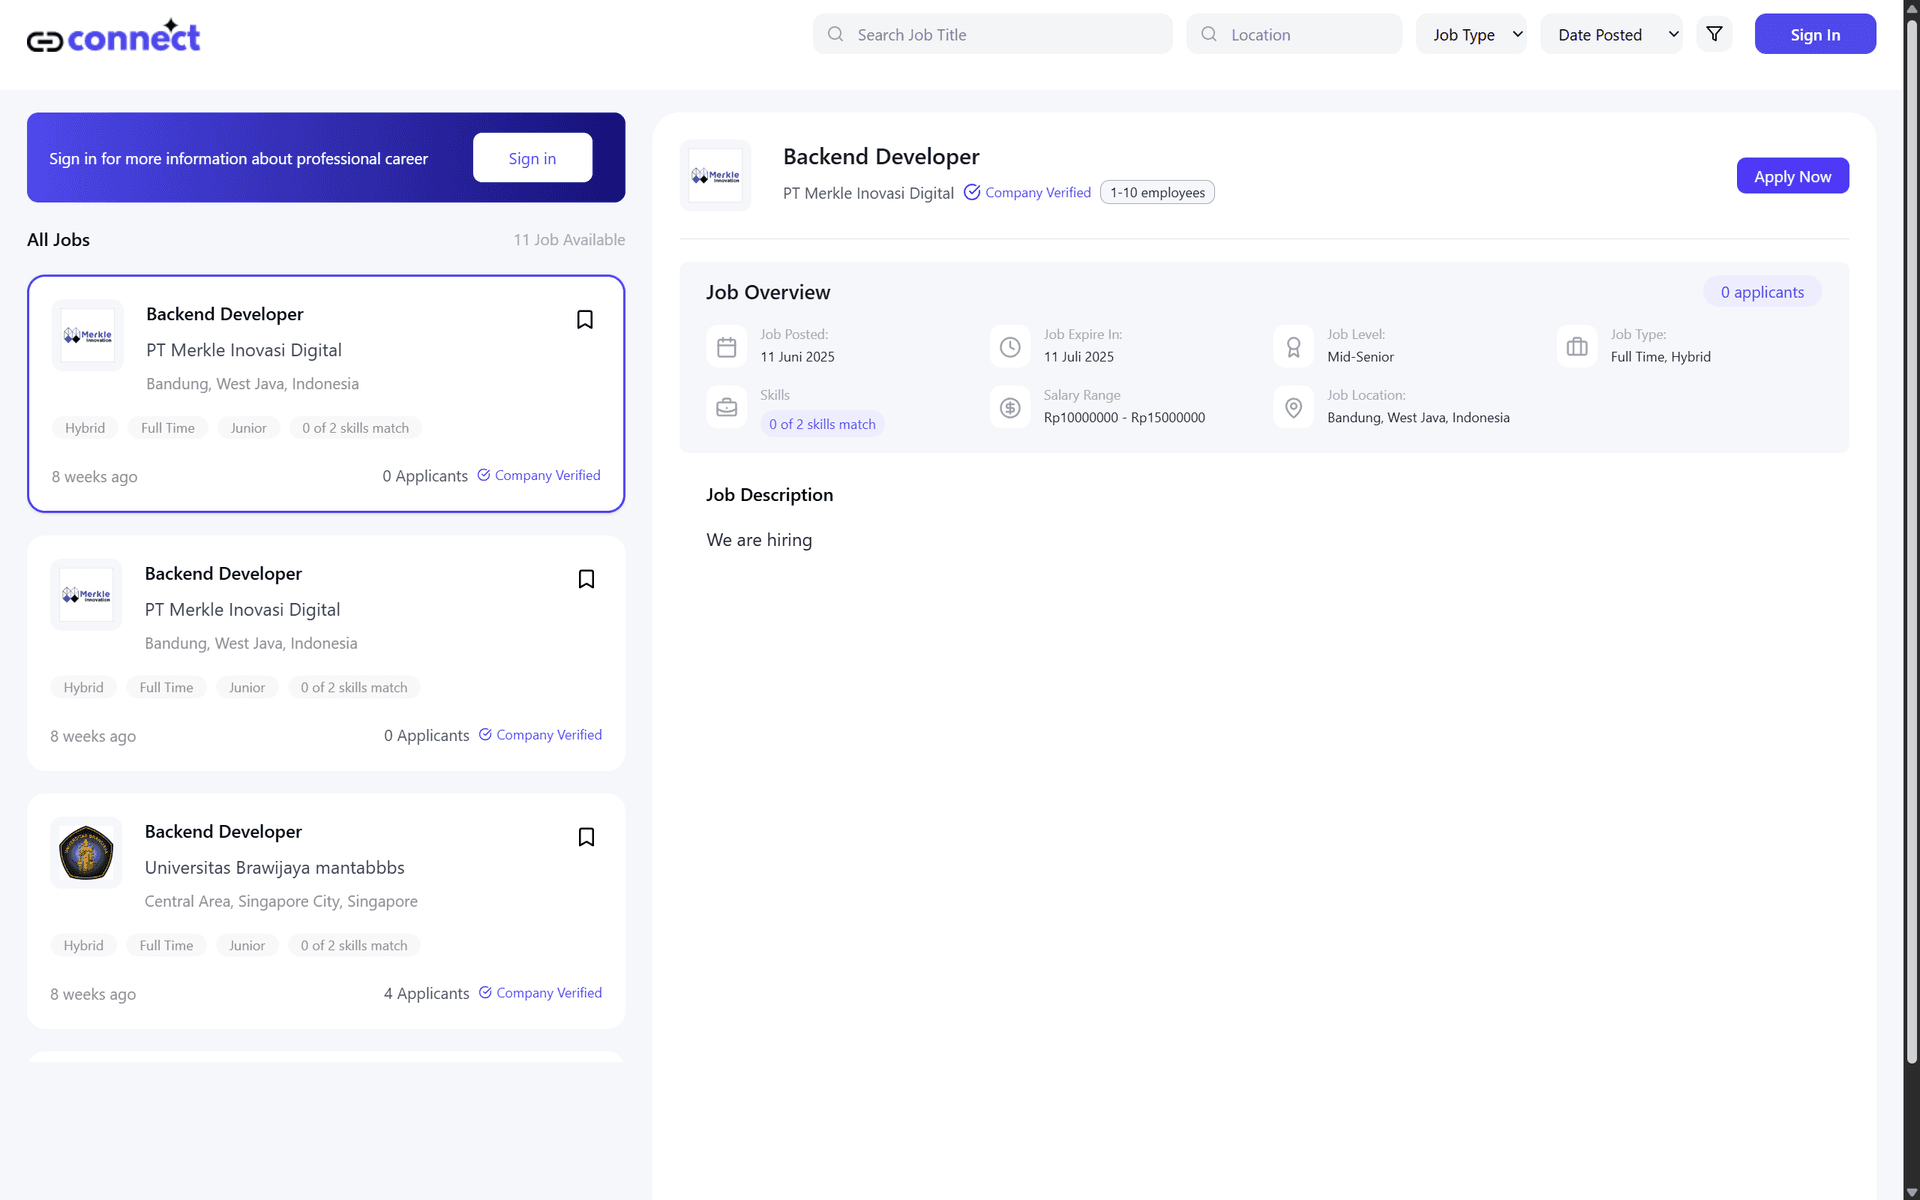The image size is (1920, 1200).
Task: Bookmark the Universitas Brawijaya job listing
Action: (x=586, y=837)
